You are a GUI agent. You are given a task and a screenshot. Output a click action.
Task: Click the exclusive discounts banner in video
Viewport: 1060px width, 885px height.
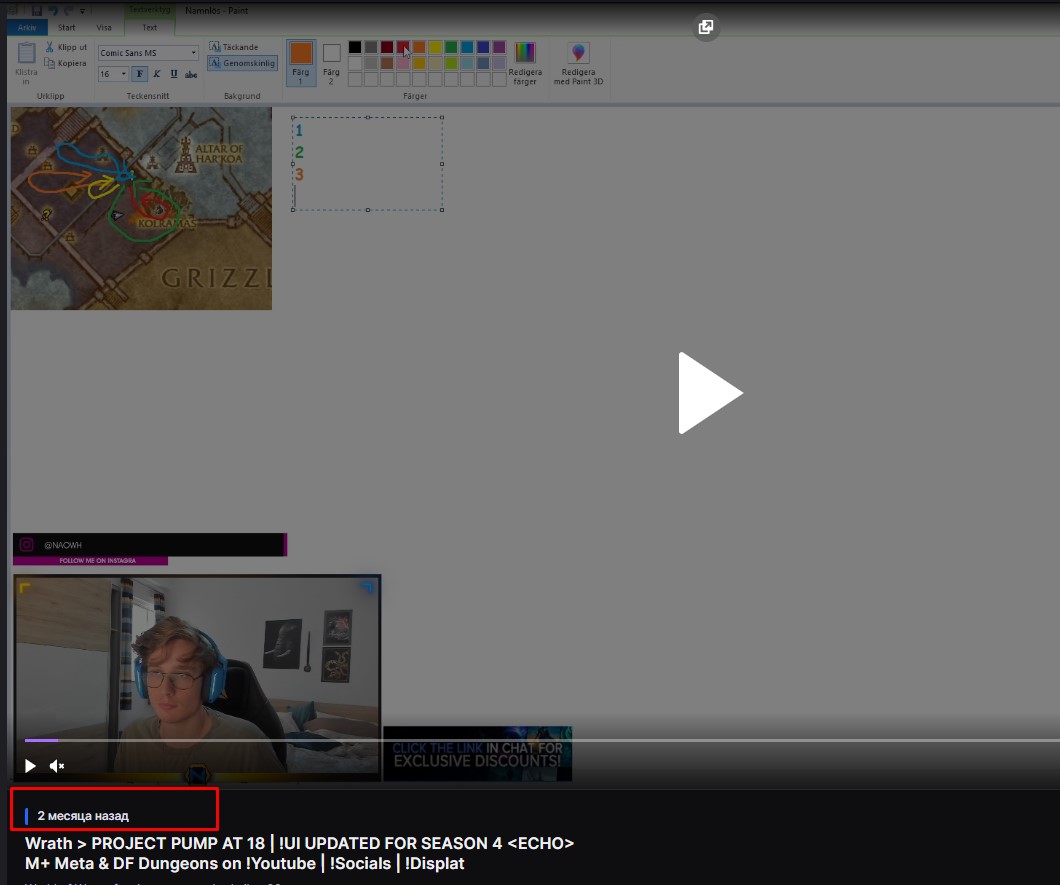477,754
